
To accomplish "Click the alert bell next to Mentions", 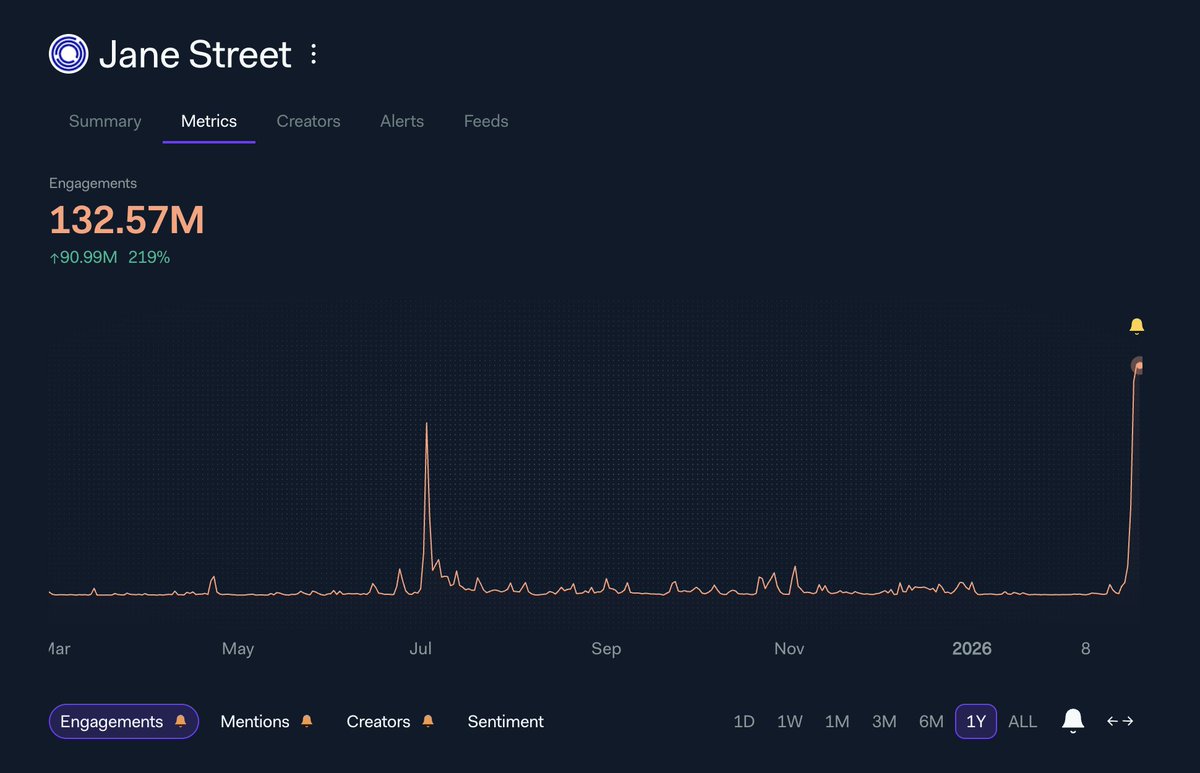I will [x=306, y=720].
